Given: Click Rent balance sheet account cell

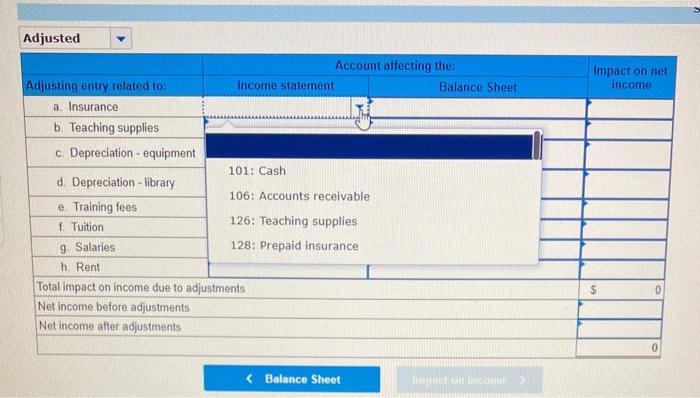Looking at the screenshot, I should [x=474, y=272].
